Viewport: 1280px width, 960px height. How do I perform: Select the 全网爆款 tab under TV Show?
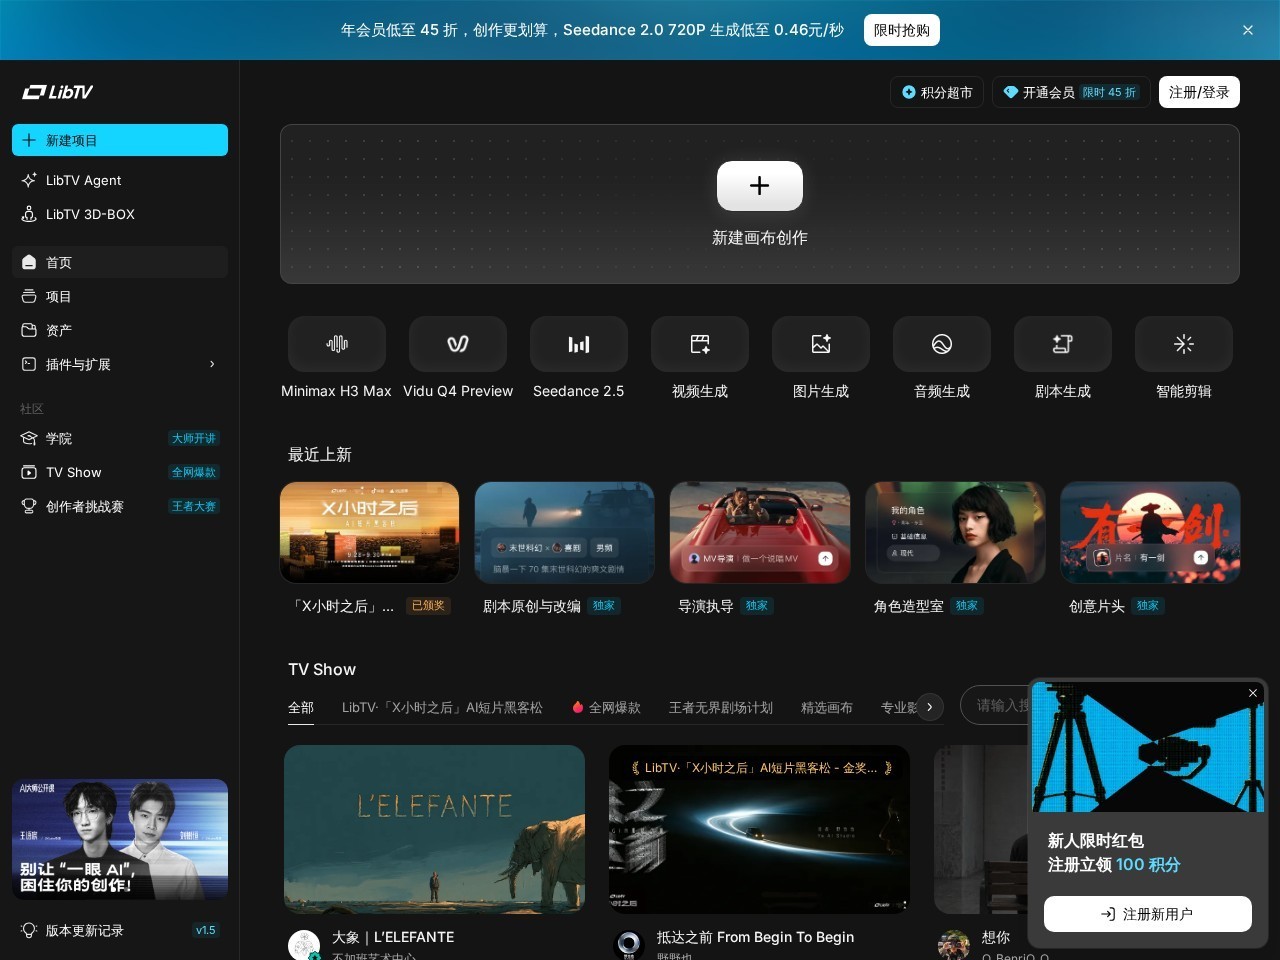tap(606, 708)
